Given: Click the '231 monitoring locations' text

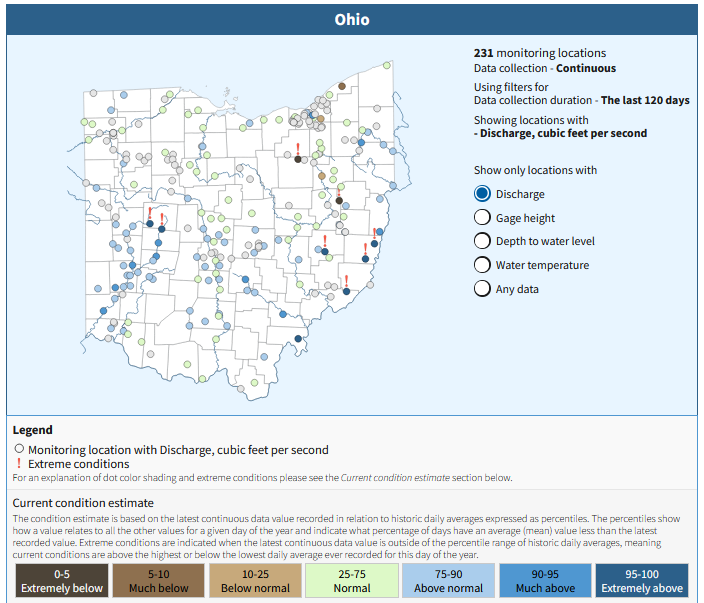Looking at the screenshot, I should pyautogui.click(x=540, y=53).
